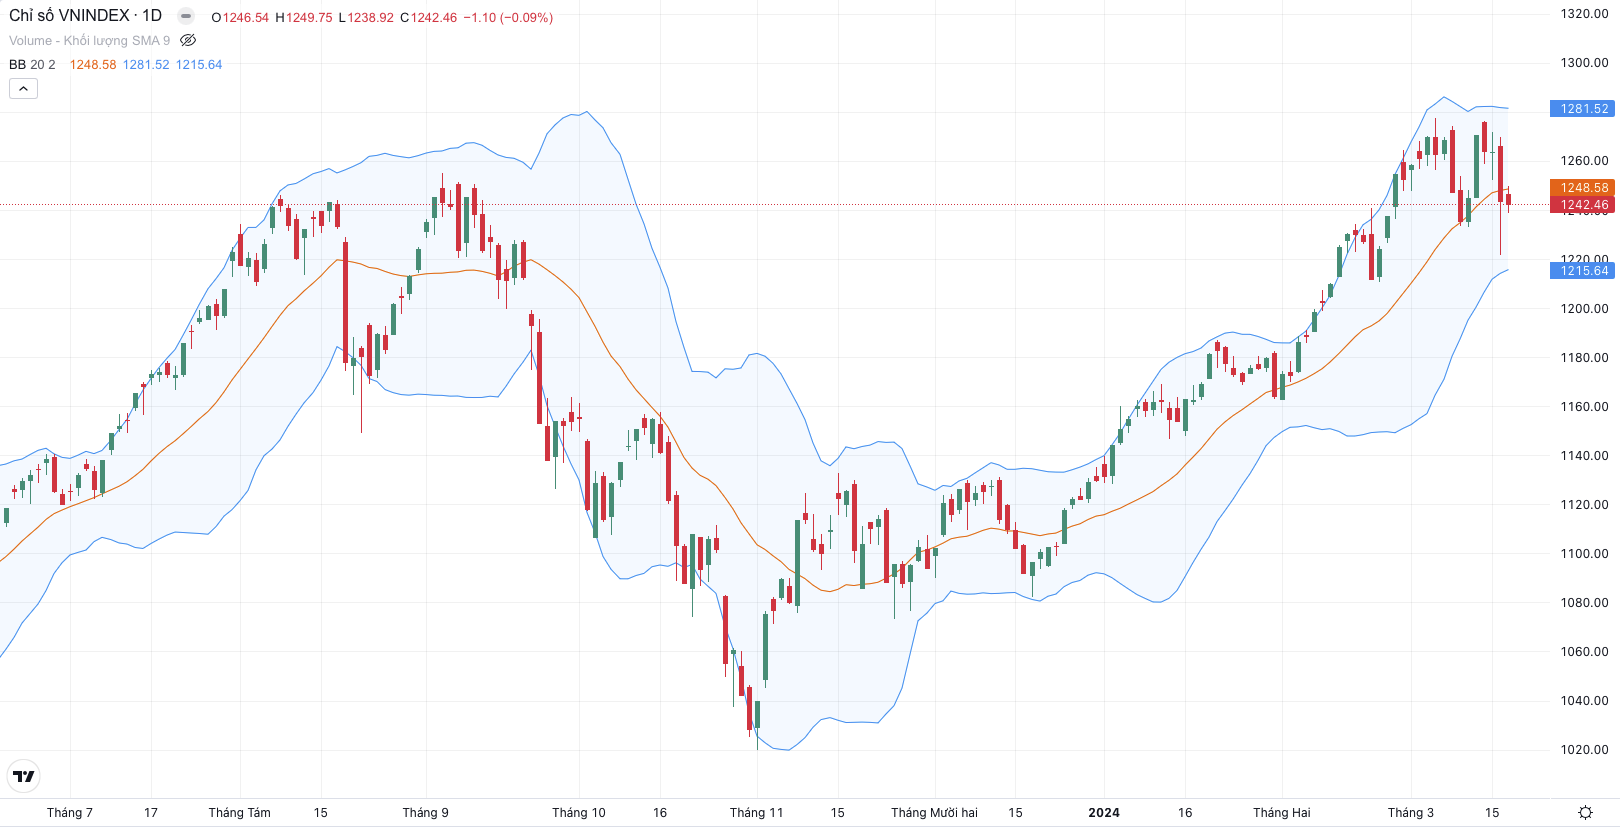The image size is (1620, 828).
Task: Click the orange 1248.58 price axis label
Action: (1581, 188)
